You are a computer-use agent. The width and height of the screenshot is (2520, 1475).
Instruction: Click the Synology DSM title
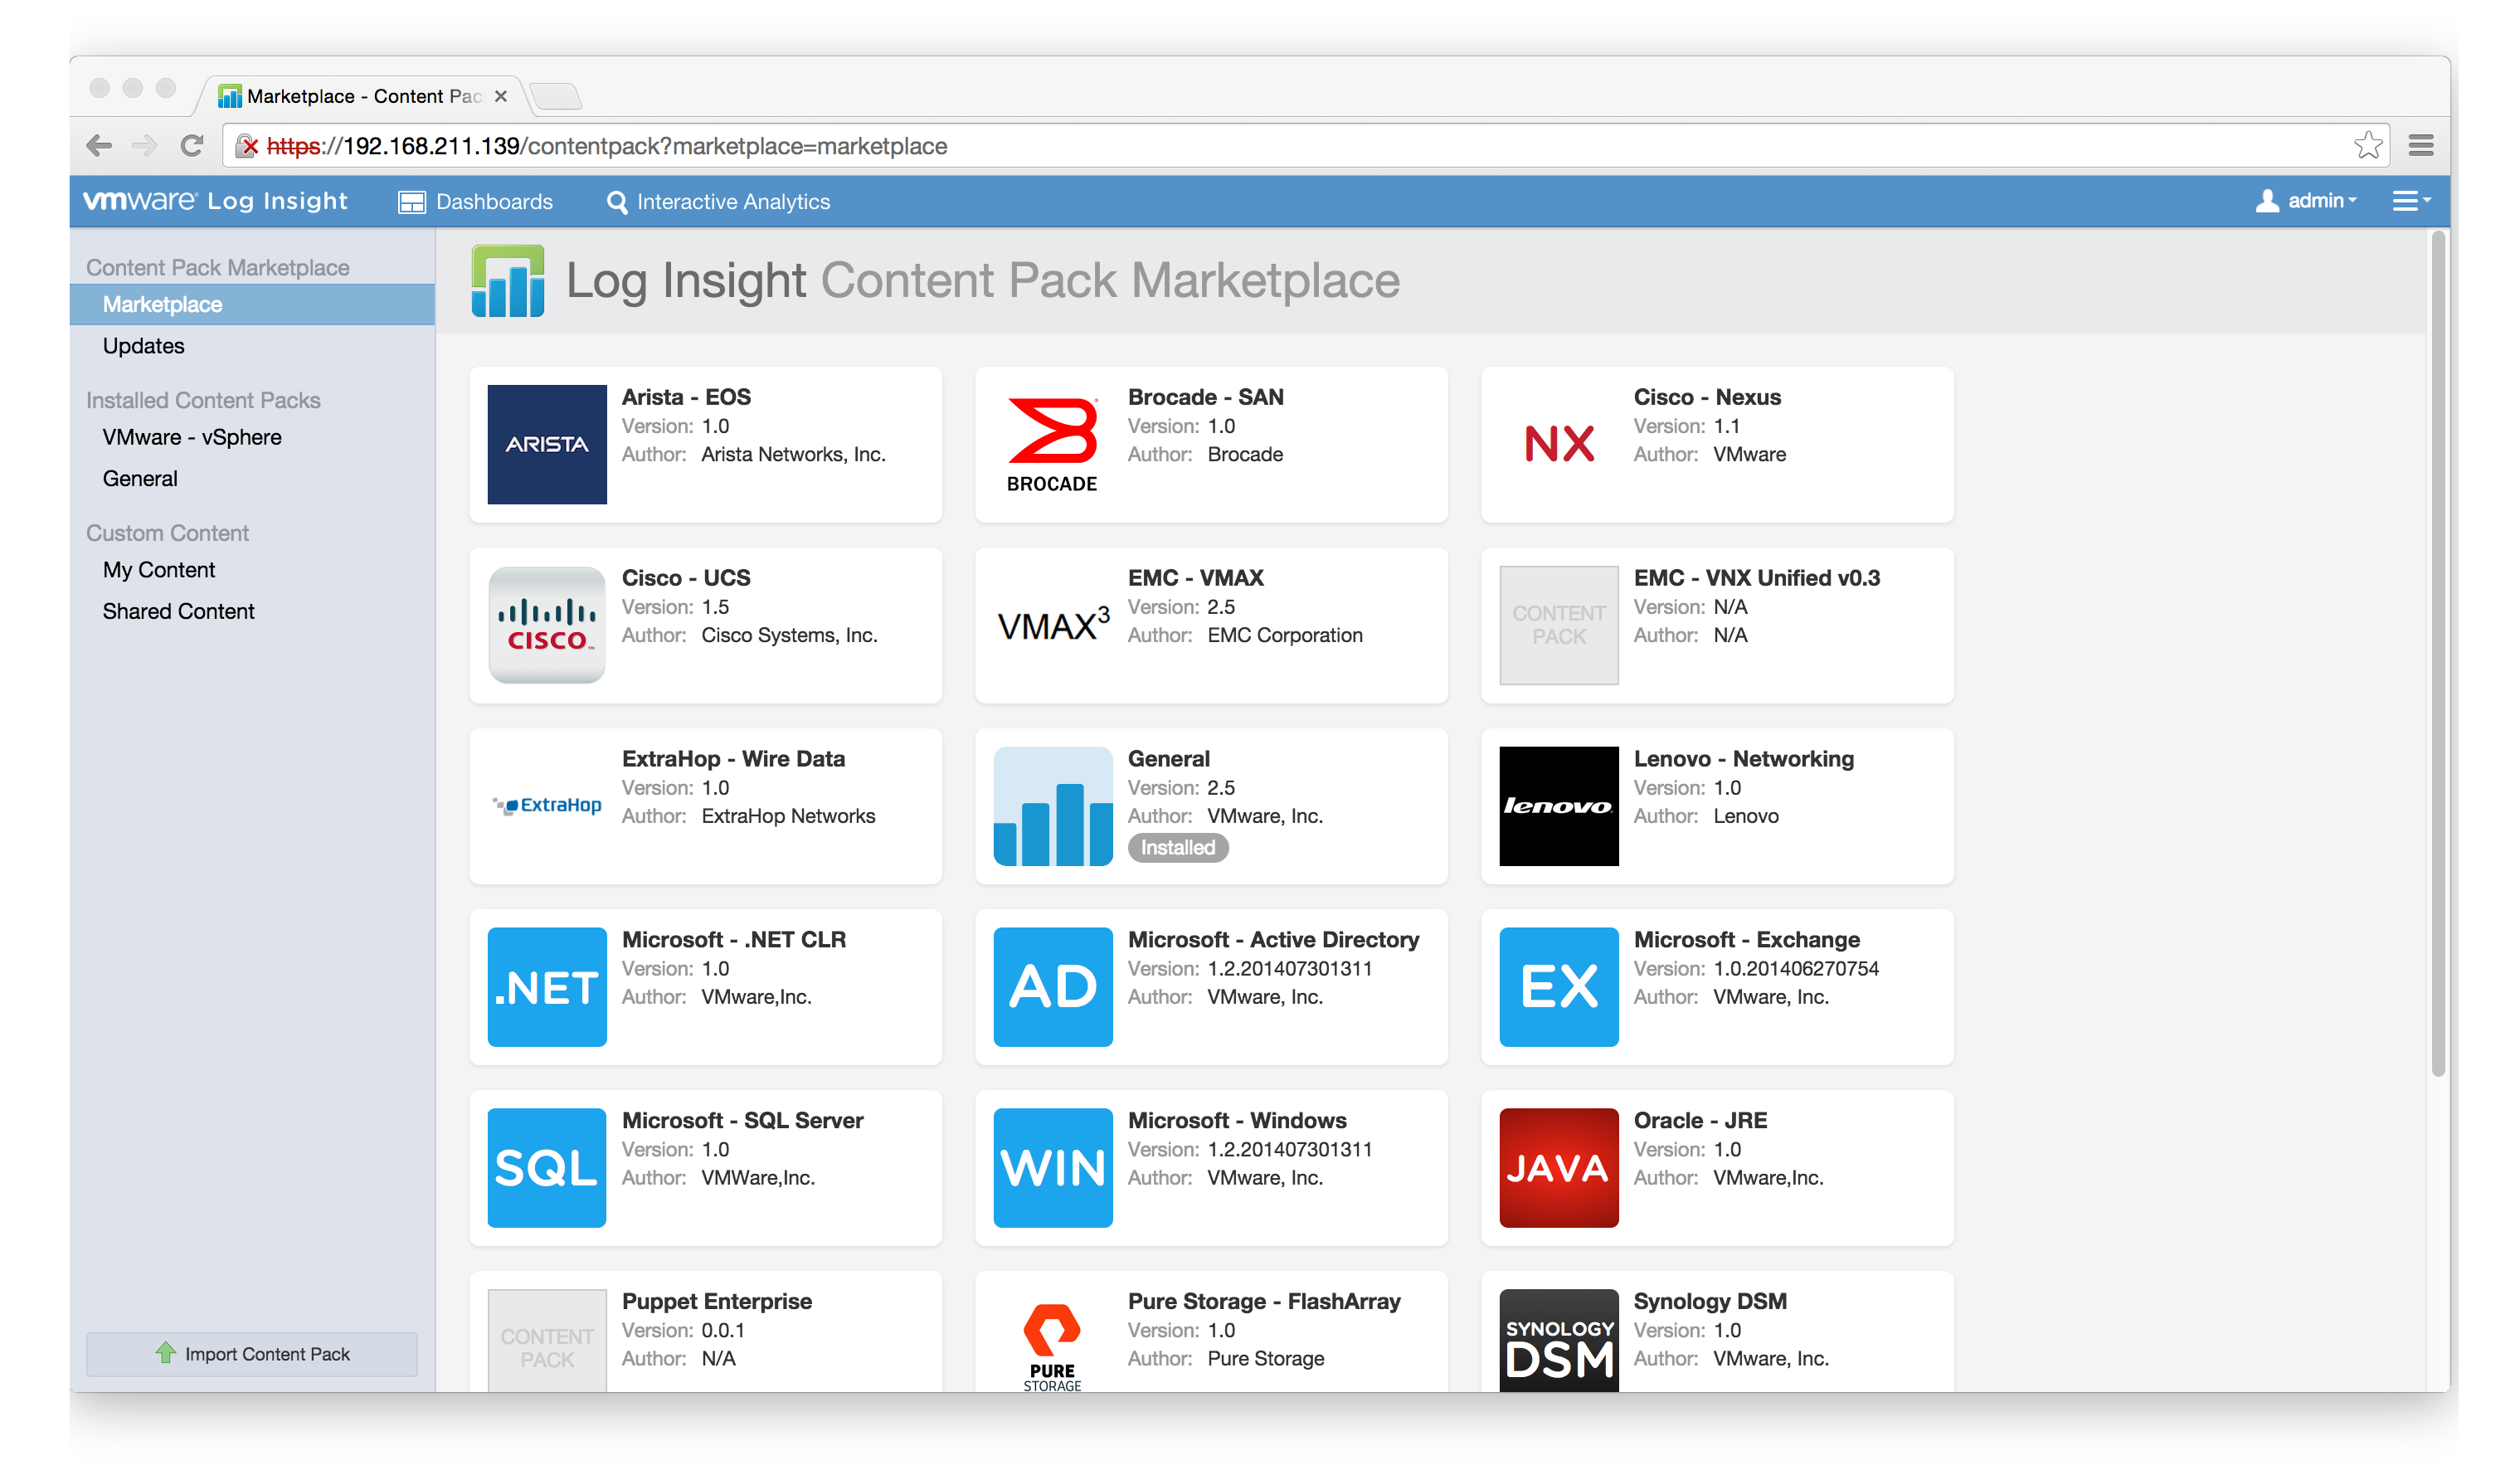(1710, 1302)
